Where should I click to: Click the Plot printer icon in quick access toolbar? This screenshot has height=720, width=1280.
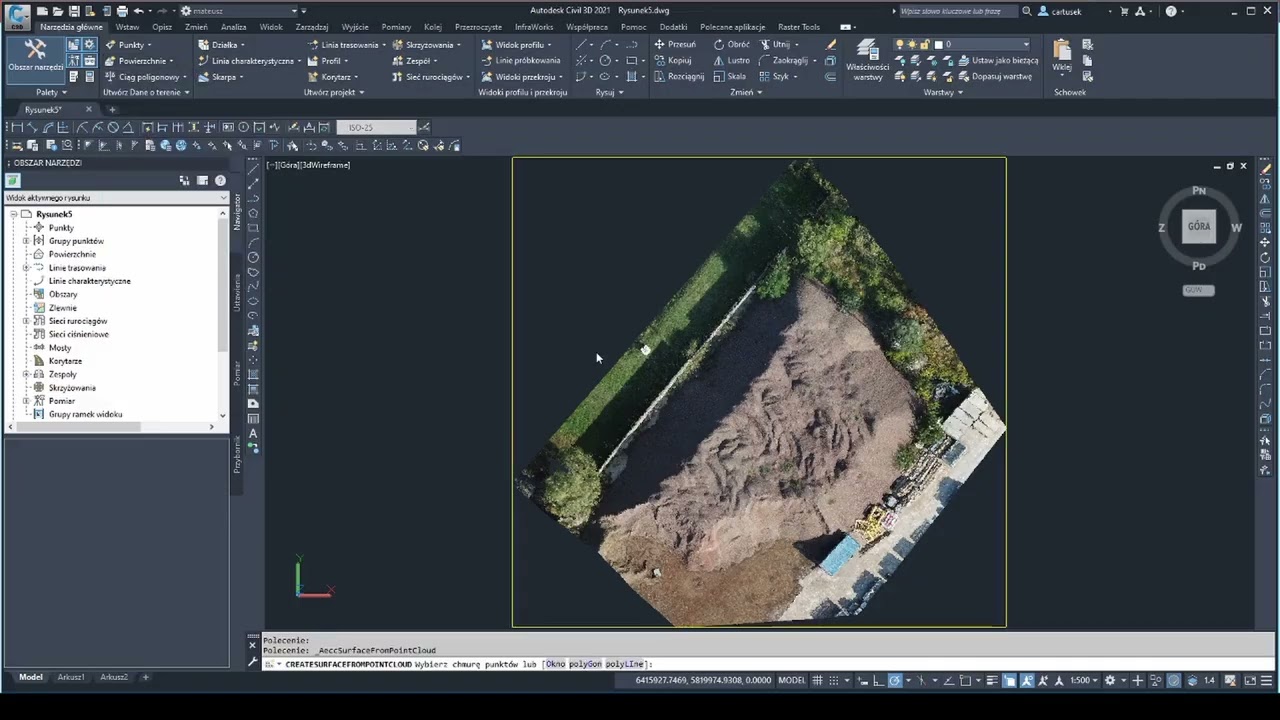[x=121, y=11]
